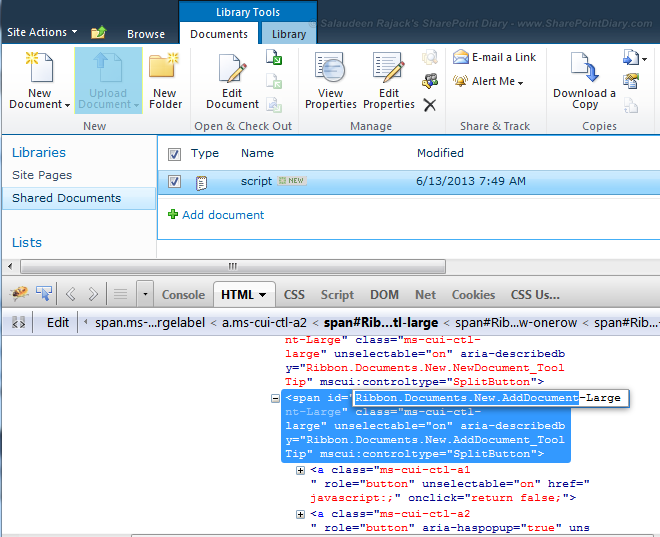Click the E-mail a Link envelope icon
This screenshot has width=660, height=537.
pyautogui.click(x=461, y=57)
